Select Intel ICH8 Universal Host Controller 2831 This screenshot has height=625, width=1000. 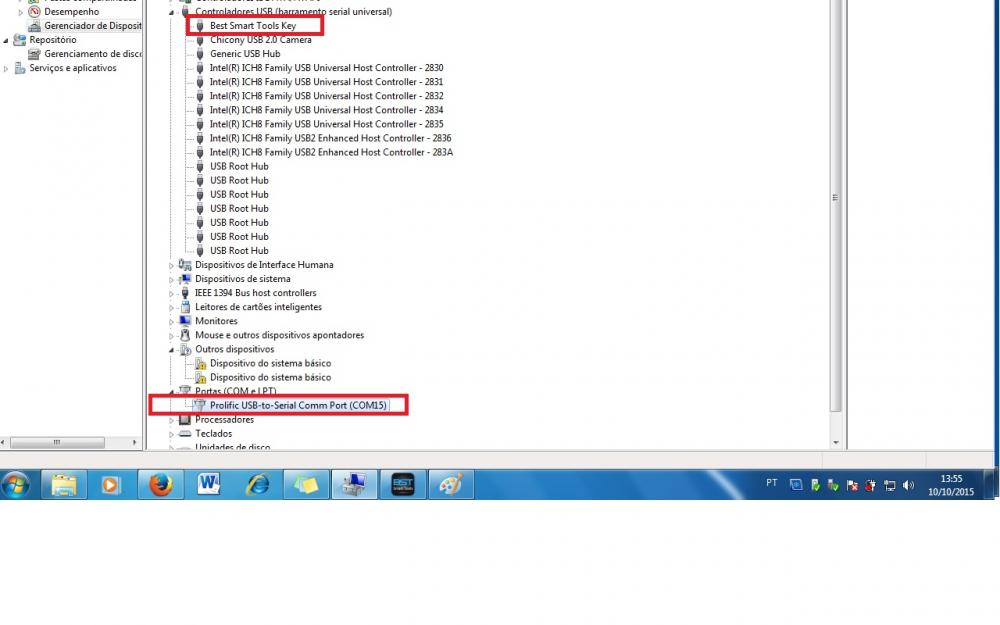click(x=326, y=82)
